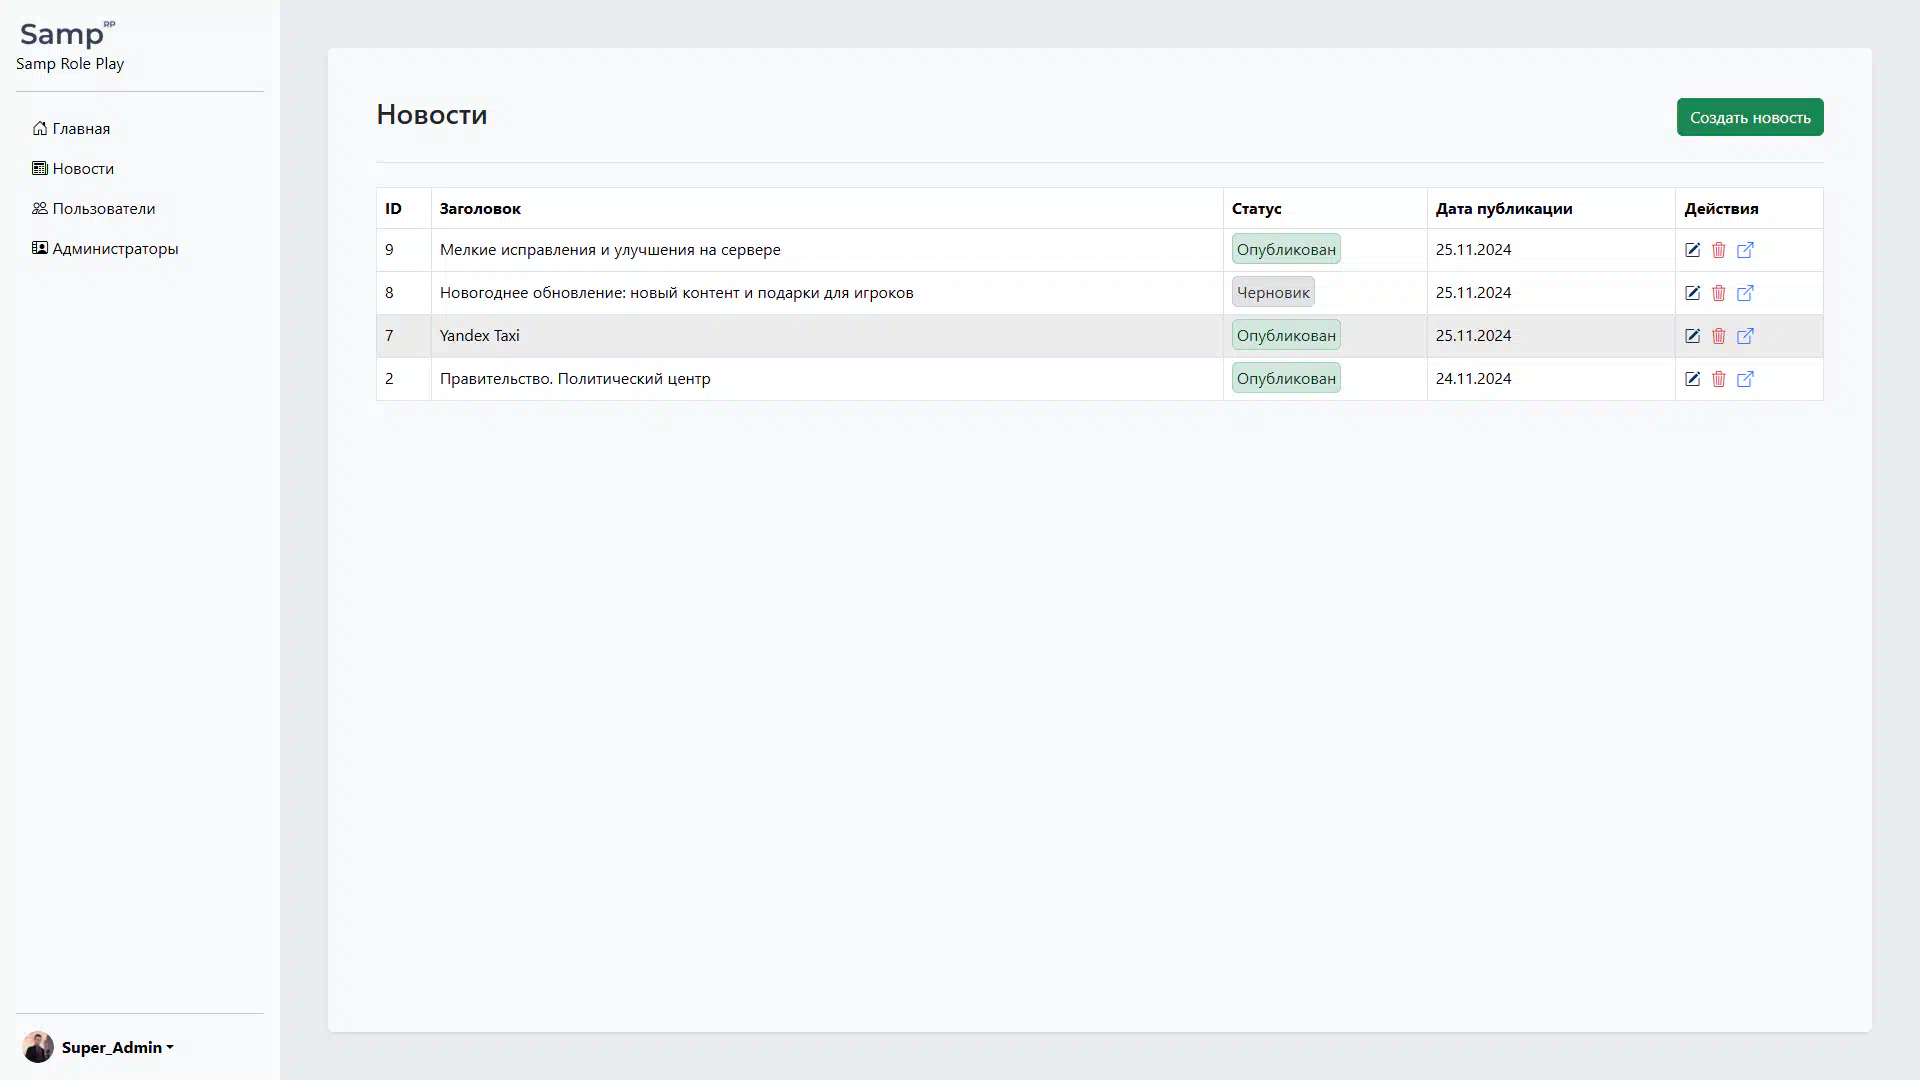
Task: Open news item 9 in new tab
Action: (x=1745, y=250)
